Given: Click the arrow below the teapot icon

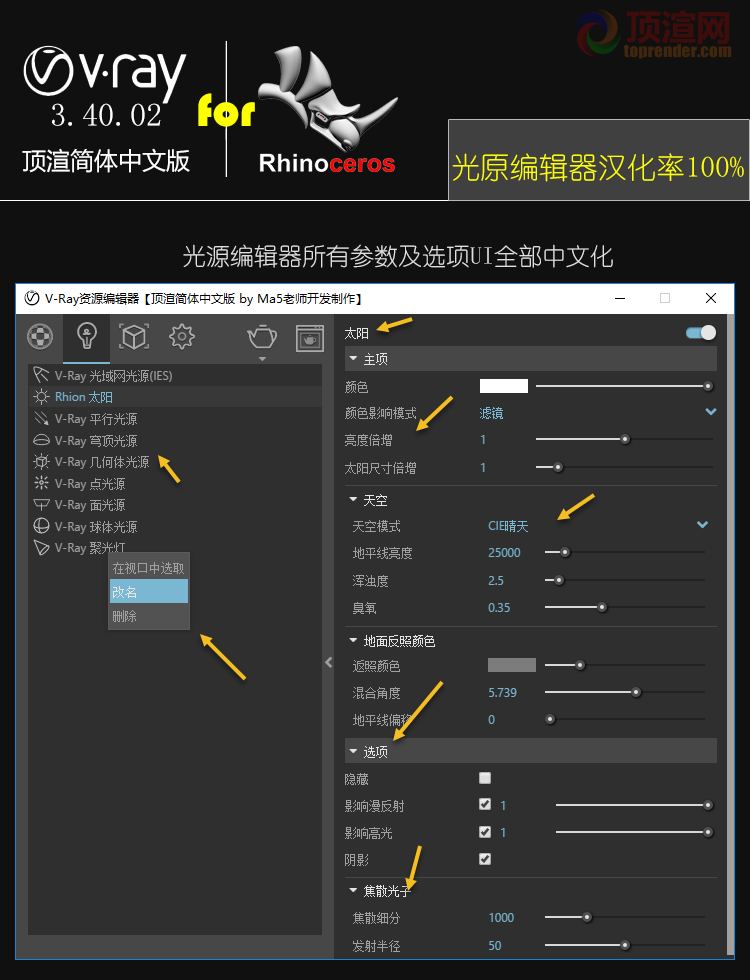Looking at the screenshot, I should 262,359.
